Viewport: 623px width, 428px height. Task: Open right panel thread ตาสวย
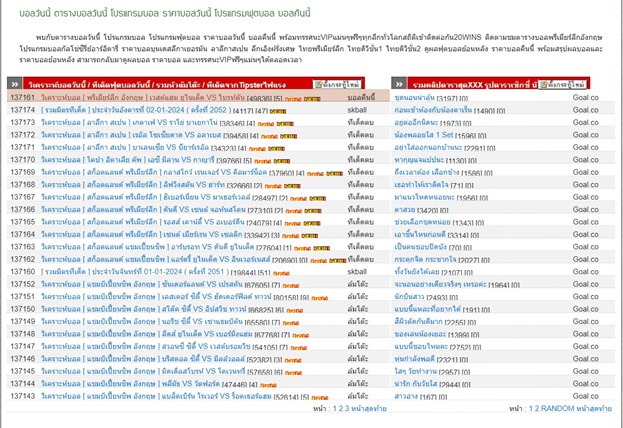(404, 209)
